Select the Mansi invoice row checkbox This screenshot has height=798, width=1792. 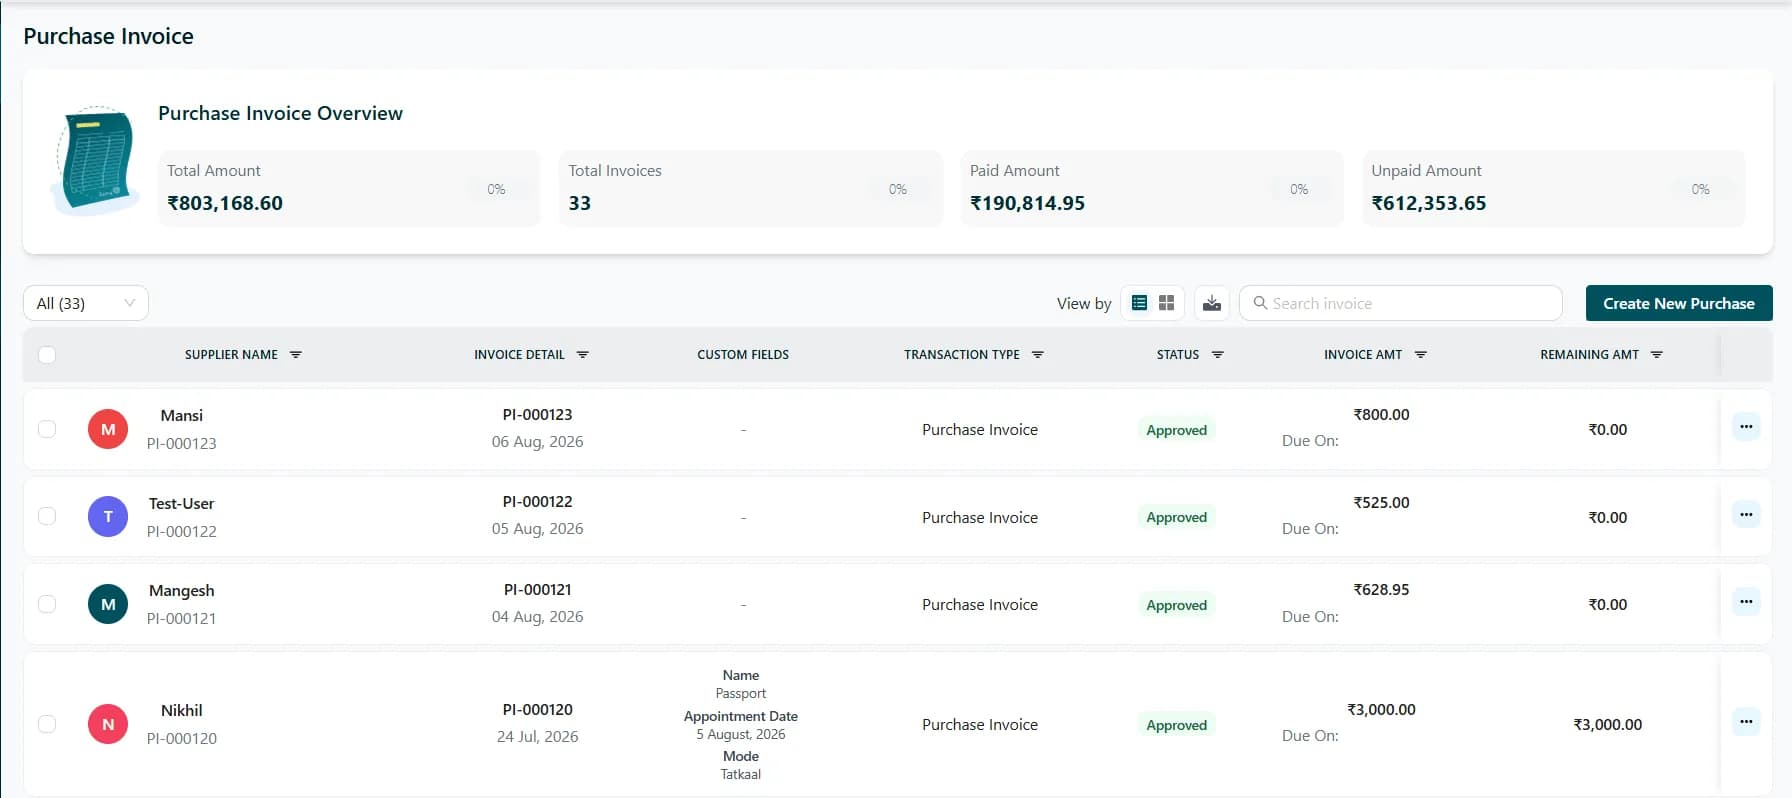point(47,429)
